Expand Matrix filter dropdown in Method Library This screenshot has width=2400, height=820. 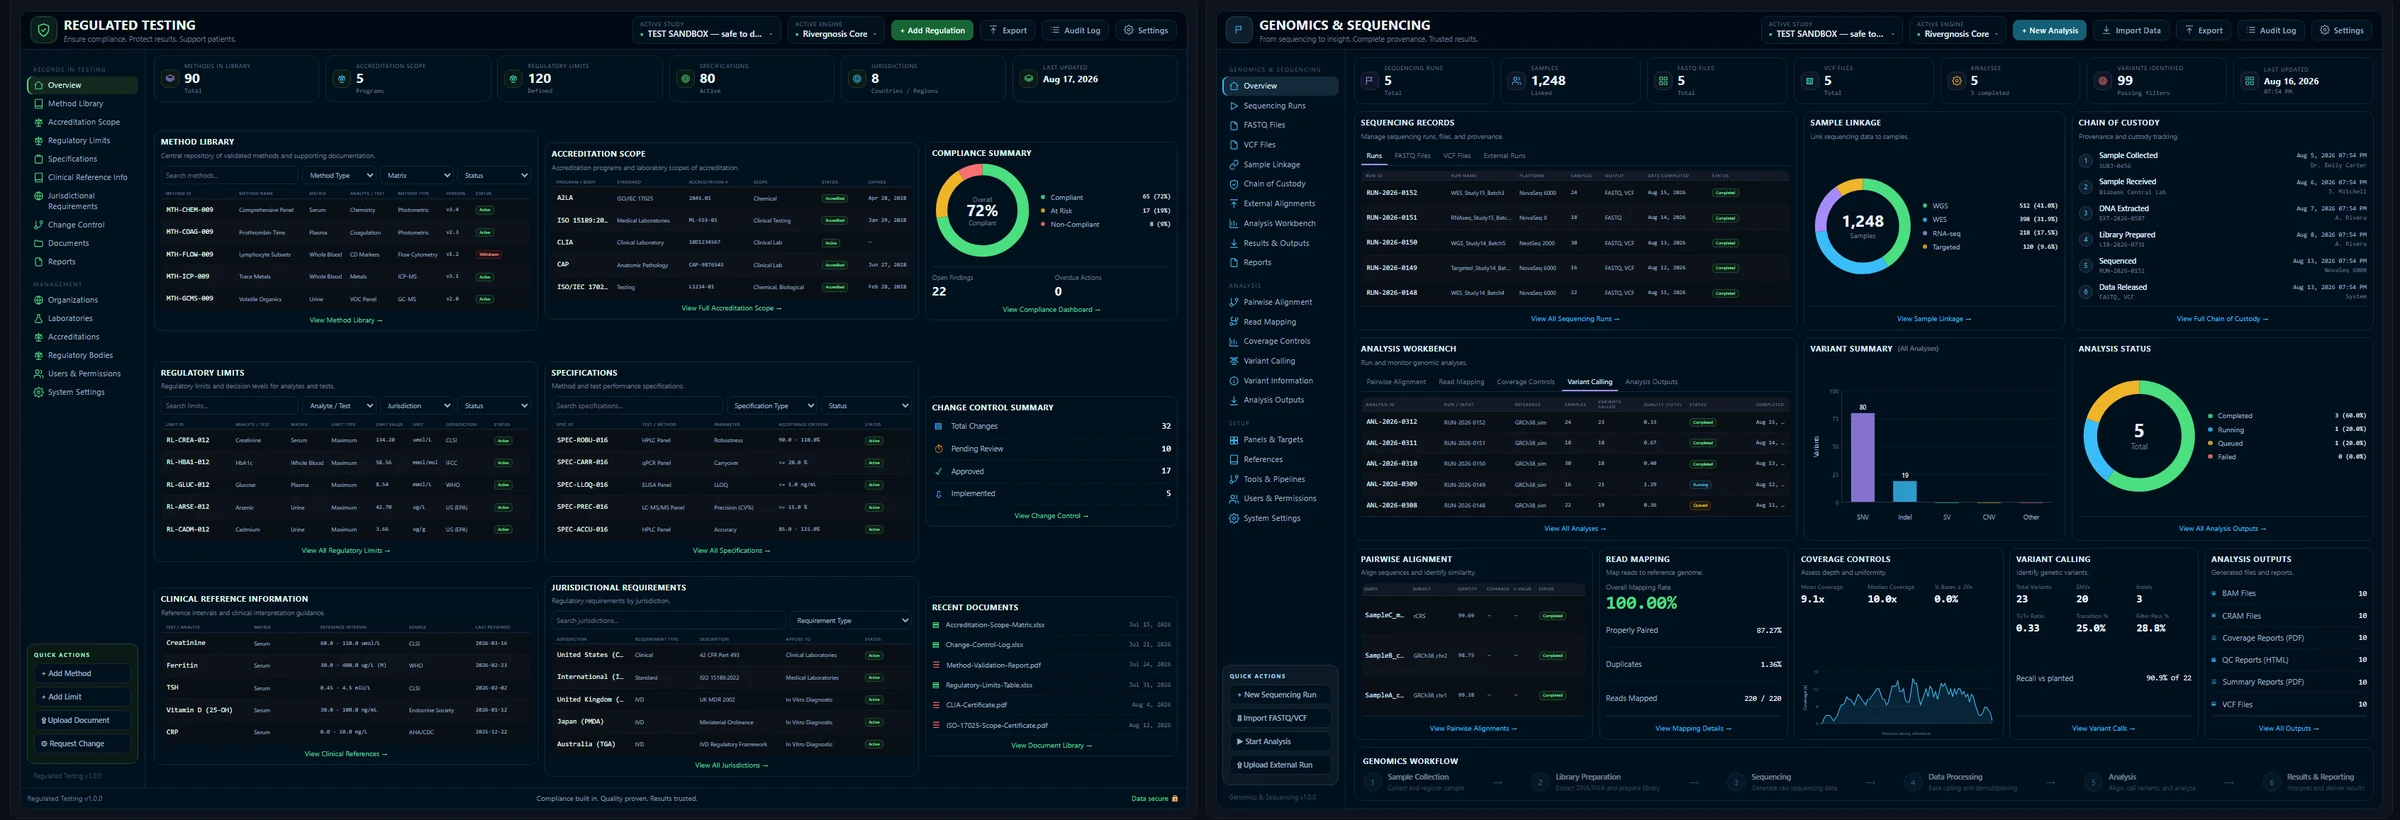tap(418, 175)
